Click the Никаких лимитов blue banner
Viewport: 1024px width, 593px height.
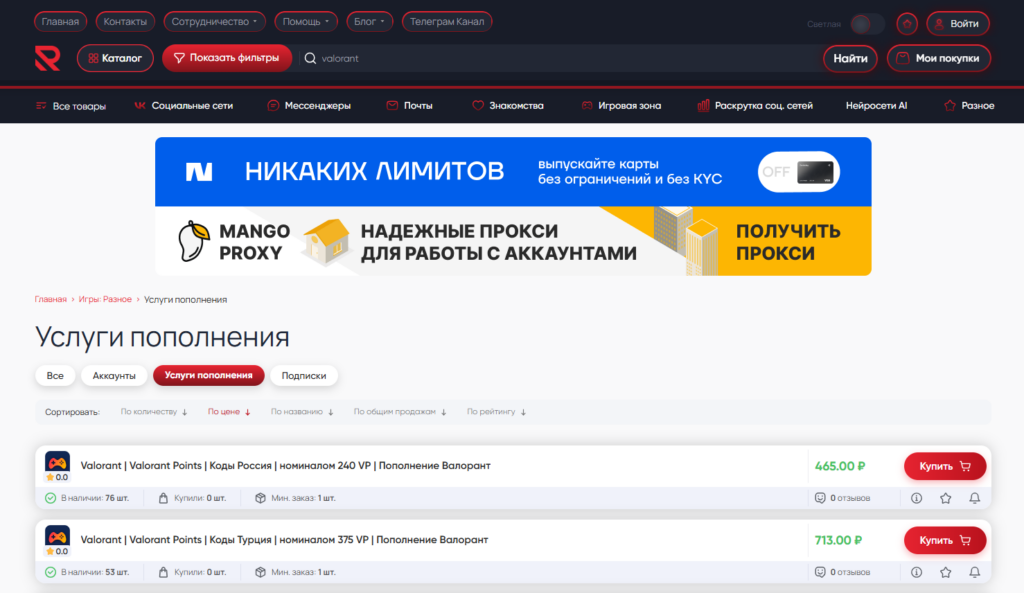[513, 172]
